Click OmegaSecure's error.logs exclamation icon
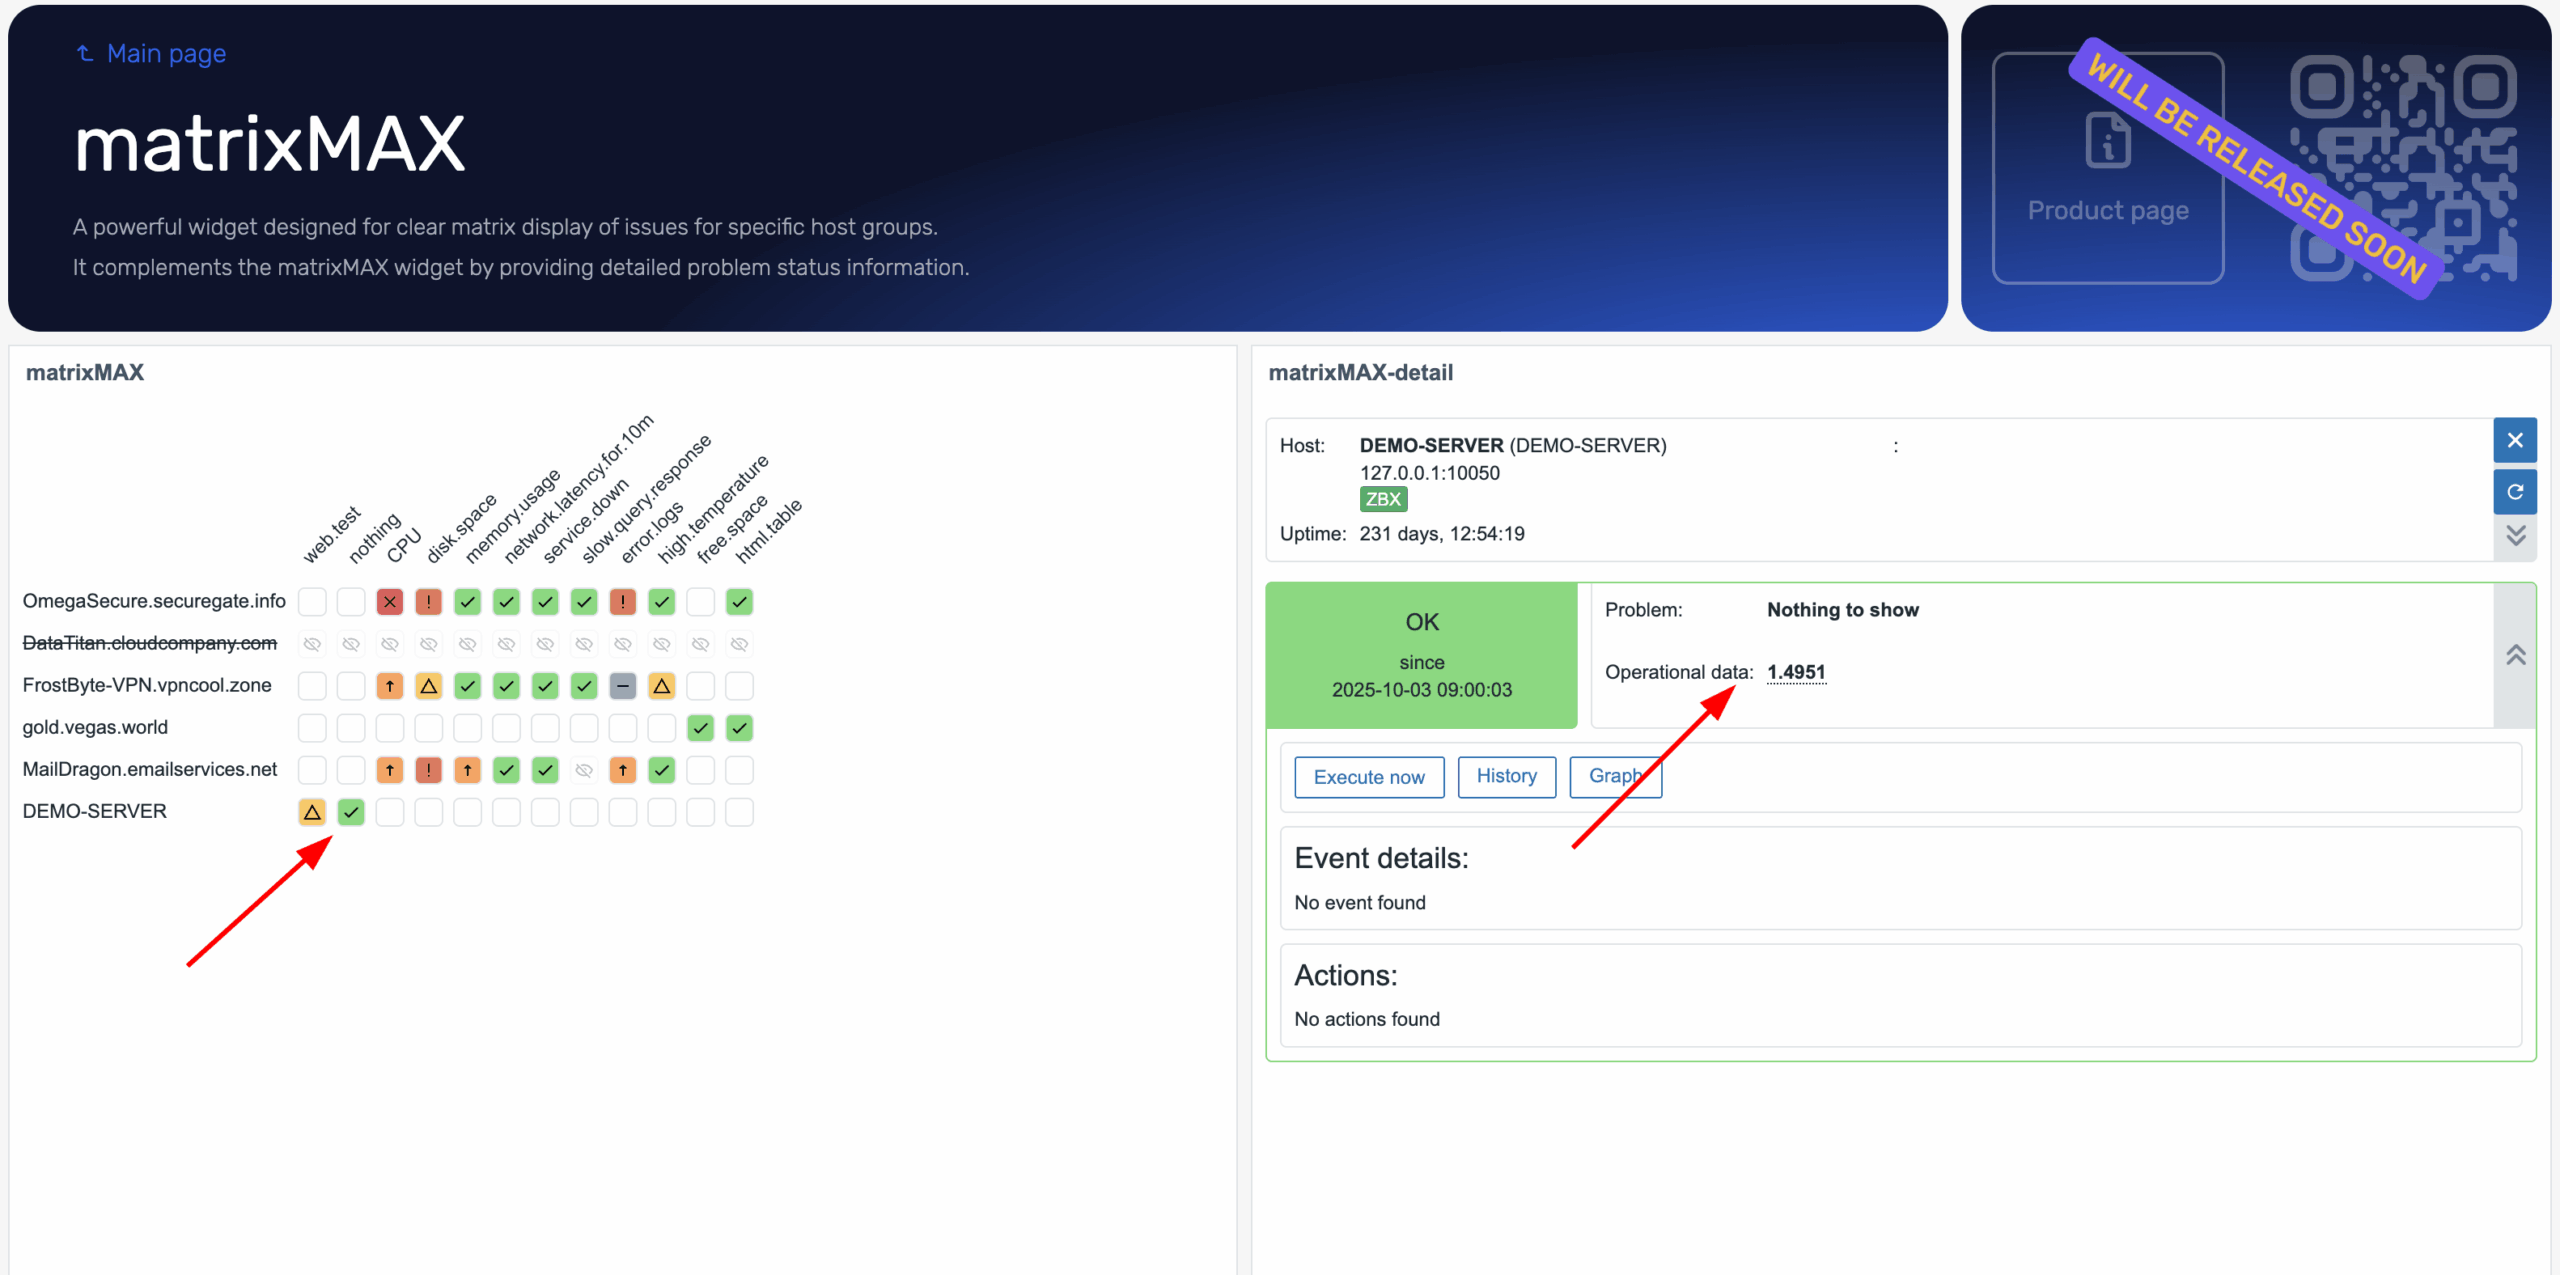The height and width of the screenshot is (1275, 2560). click(622, 602)
